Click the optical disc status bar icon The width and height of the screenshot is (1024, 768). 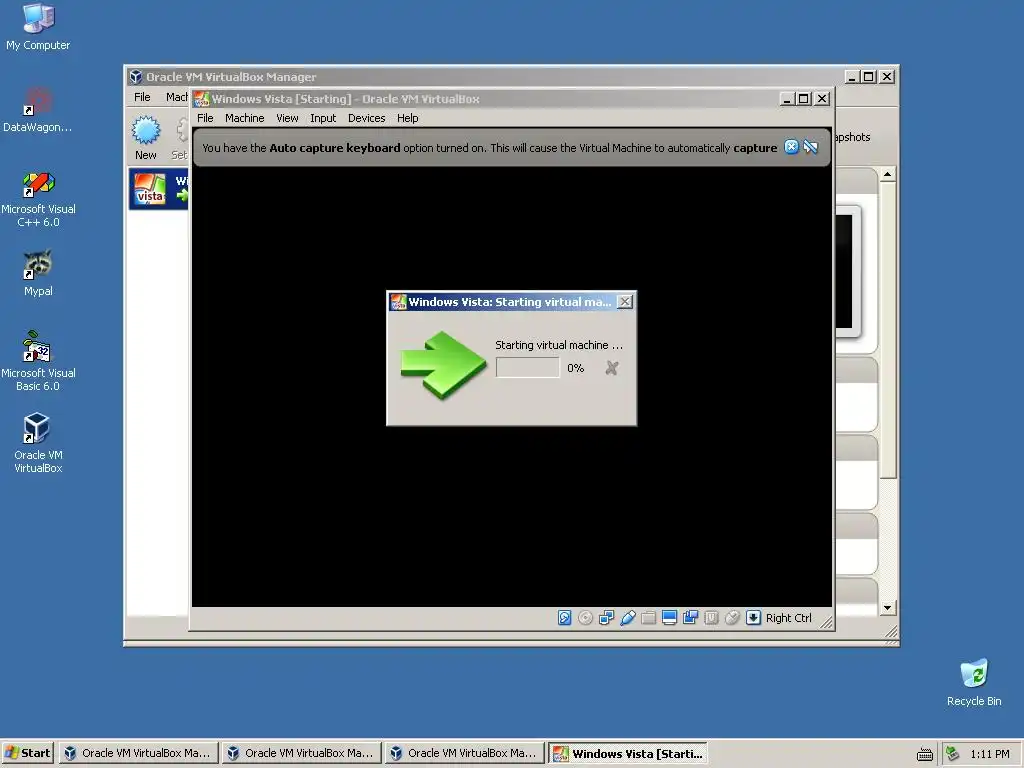(585, 618)
